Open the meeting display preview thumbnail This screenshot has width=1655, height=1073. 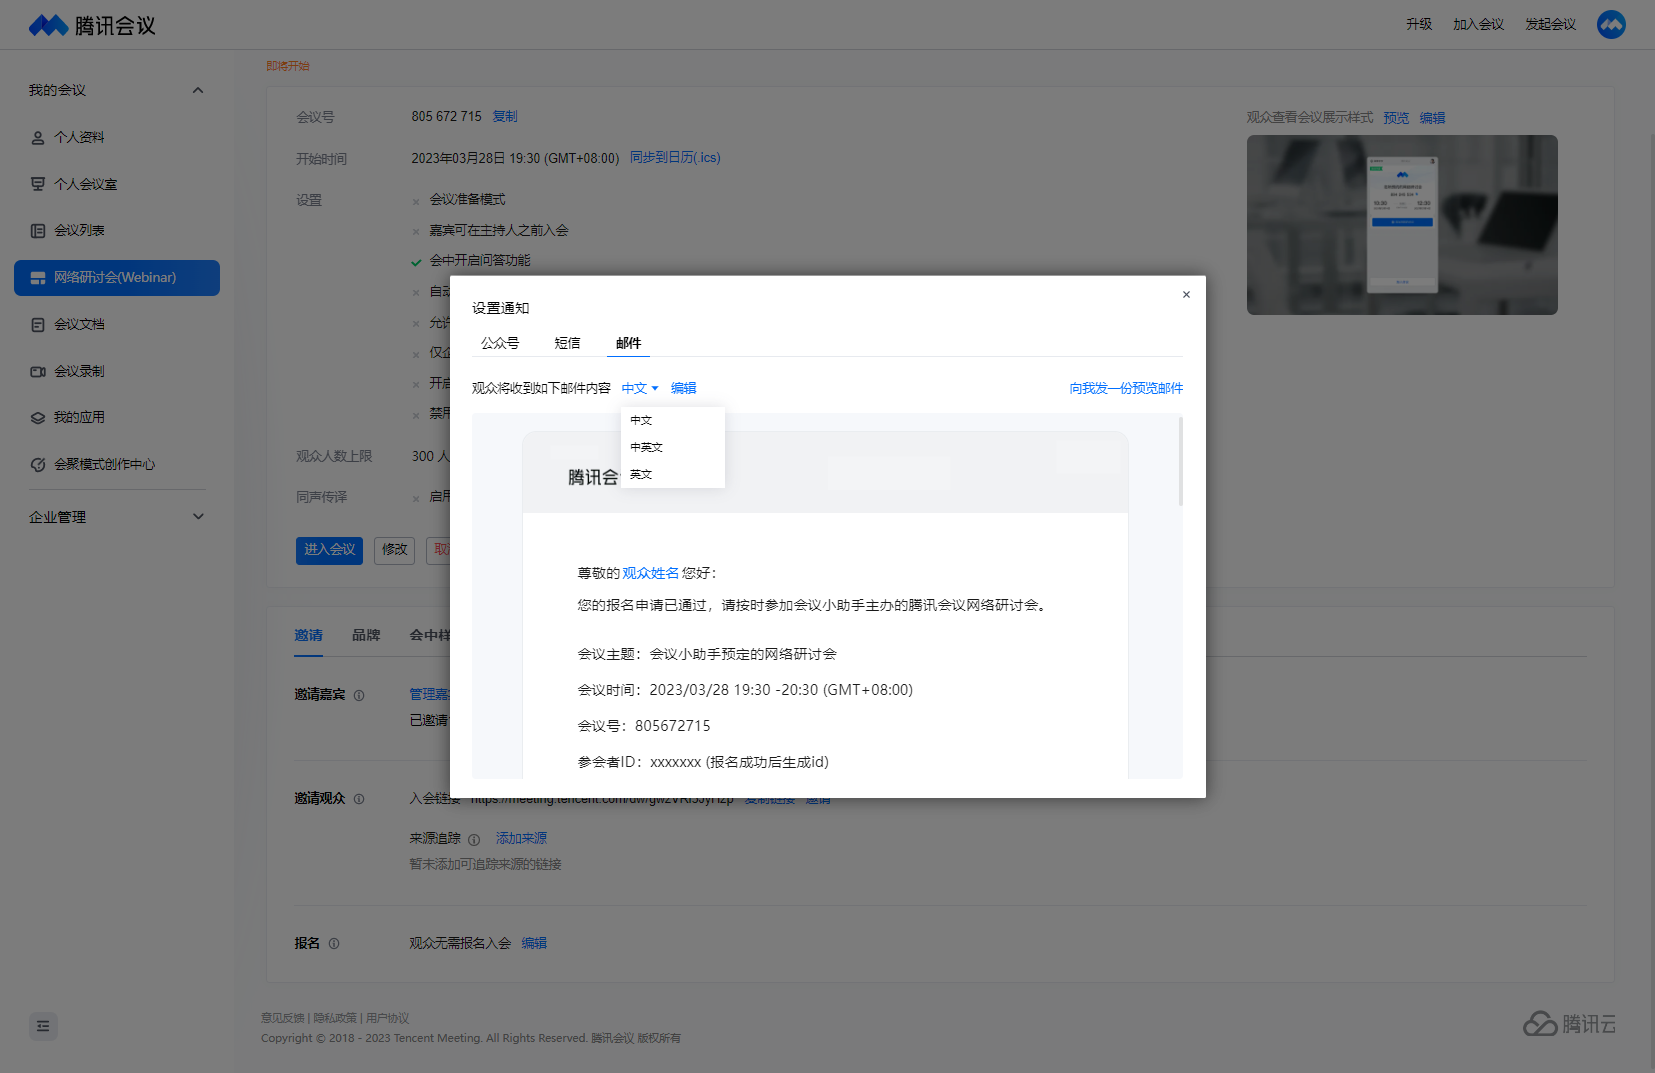coord(1402,225)
